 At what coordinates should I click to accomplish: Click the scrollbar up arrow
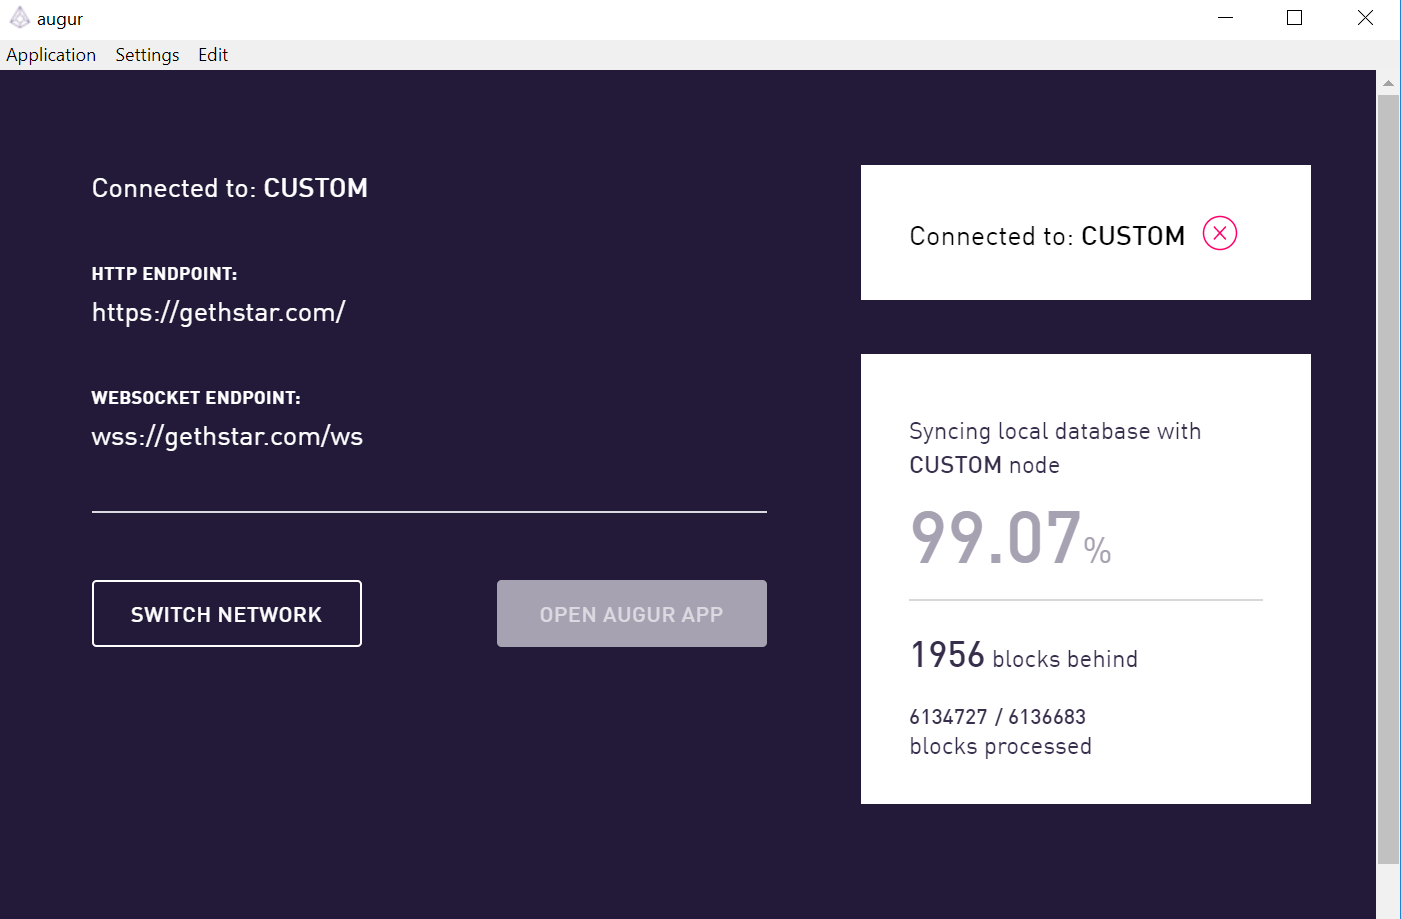click(x=1388, y=83)
